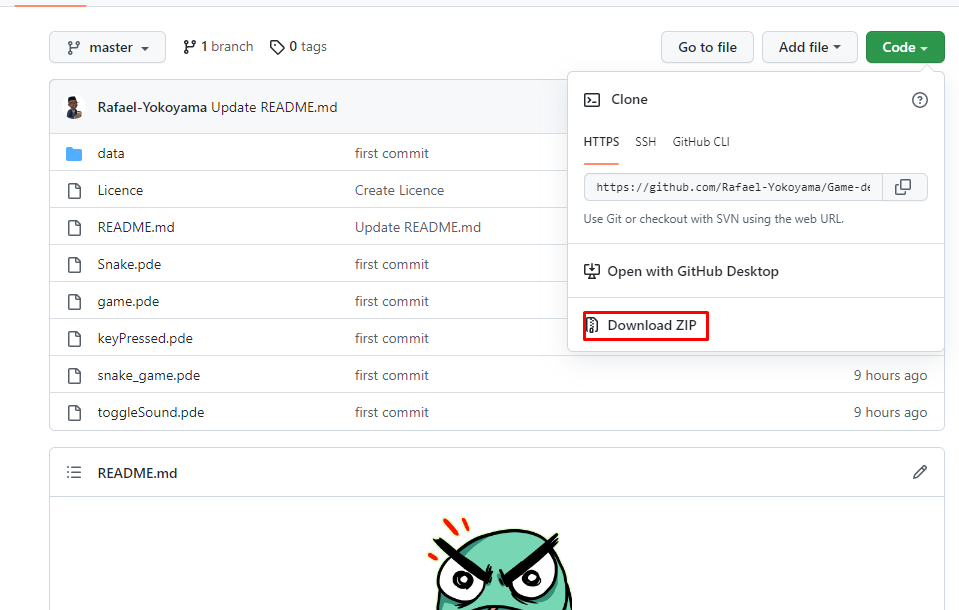
Task: Click the README.md section heading
Action: (x=137, y=473)
